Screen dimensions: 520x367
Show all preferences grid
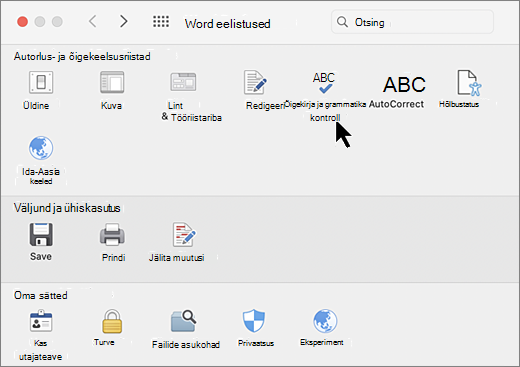(161, 22)
